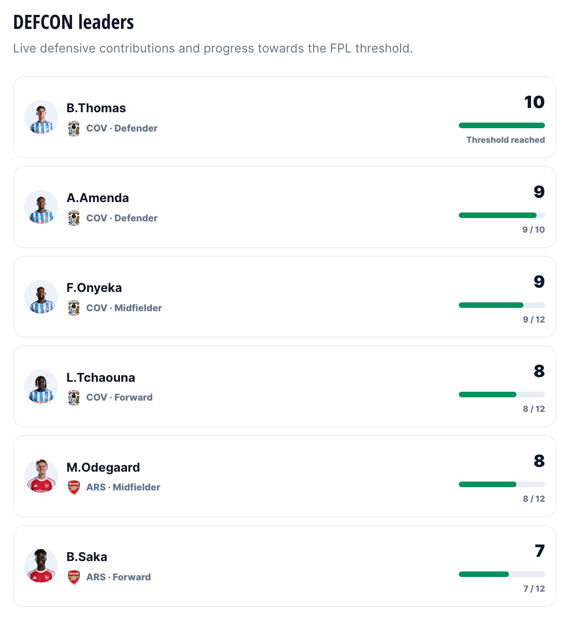This screenshot has height=630, width=566.
Task: Select the B.Thomas player name
Action: tap(96, 108)
